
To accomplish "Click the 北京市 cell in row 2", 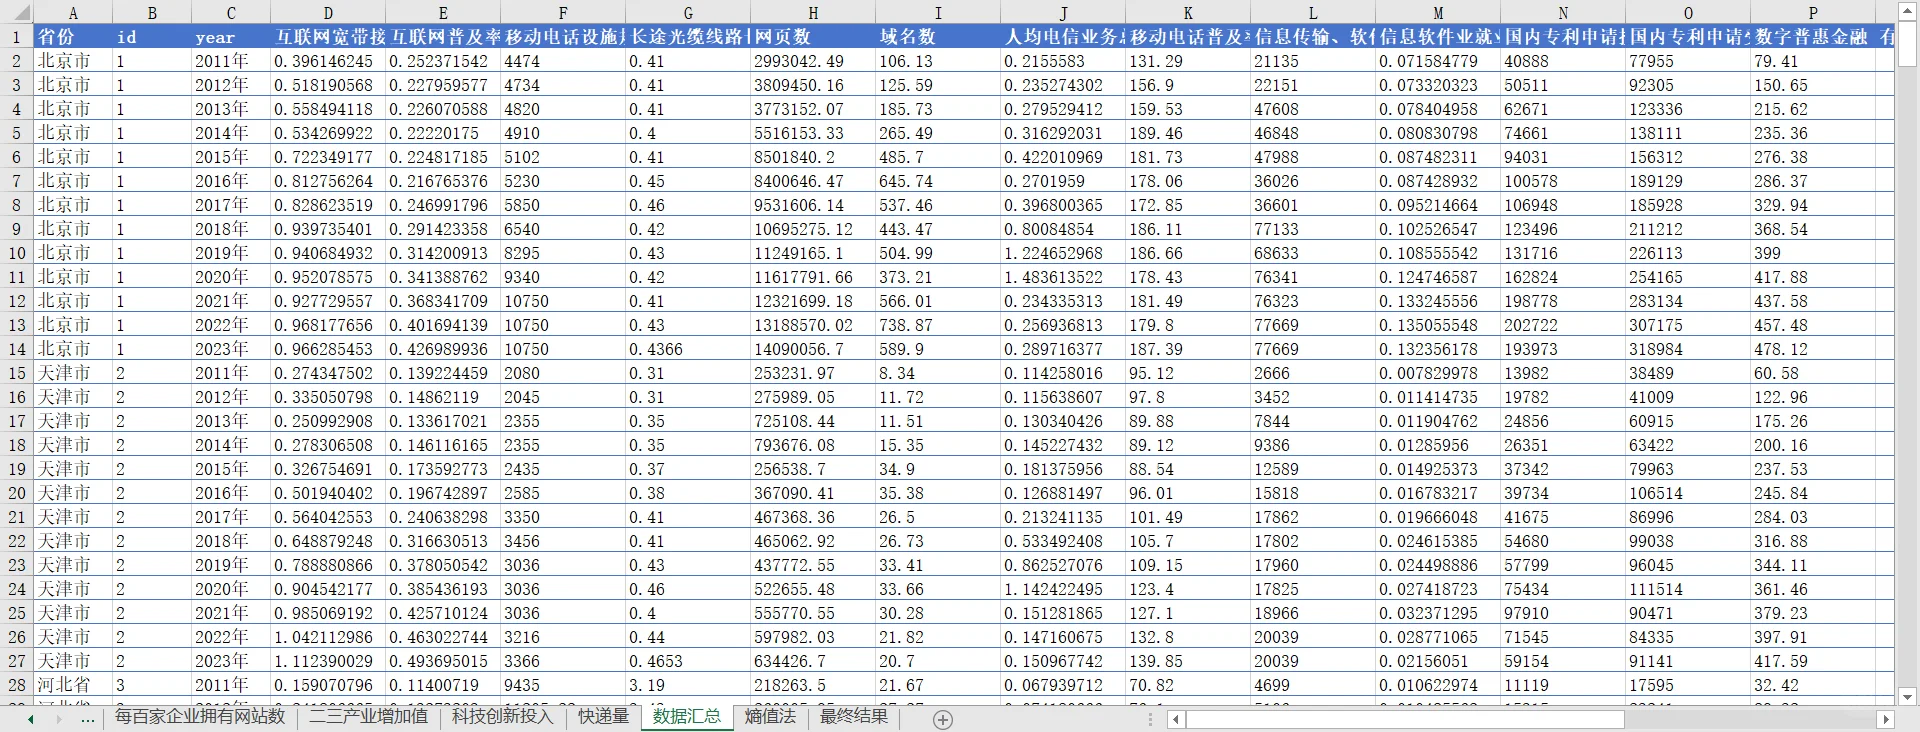I will click(73, 61).
